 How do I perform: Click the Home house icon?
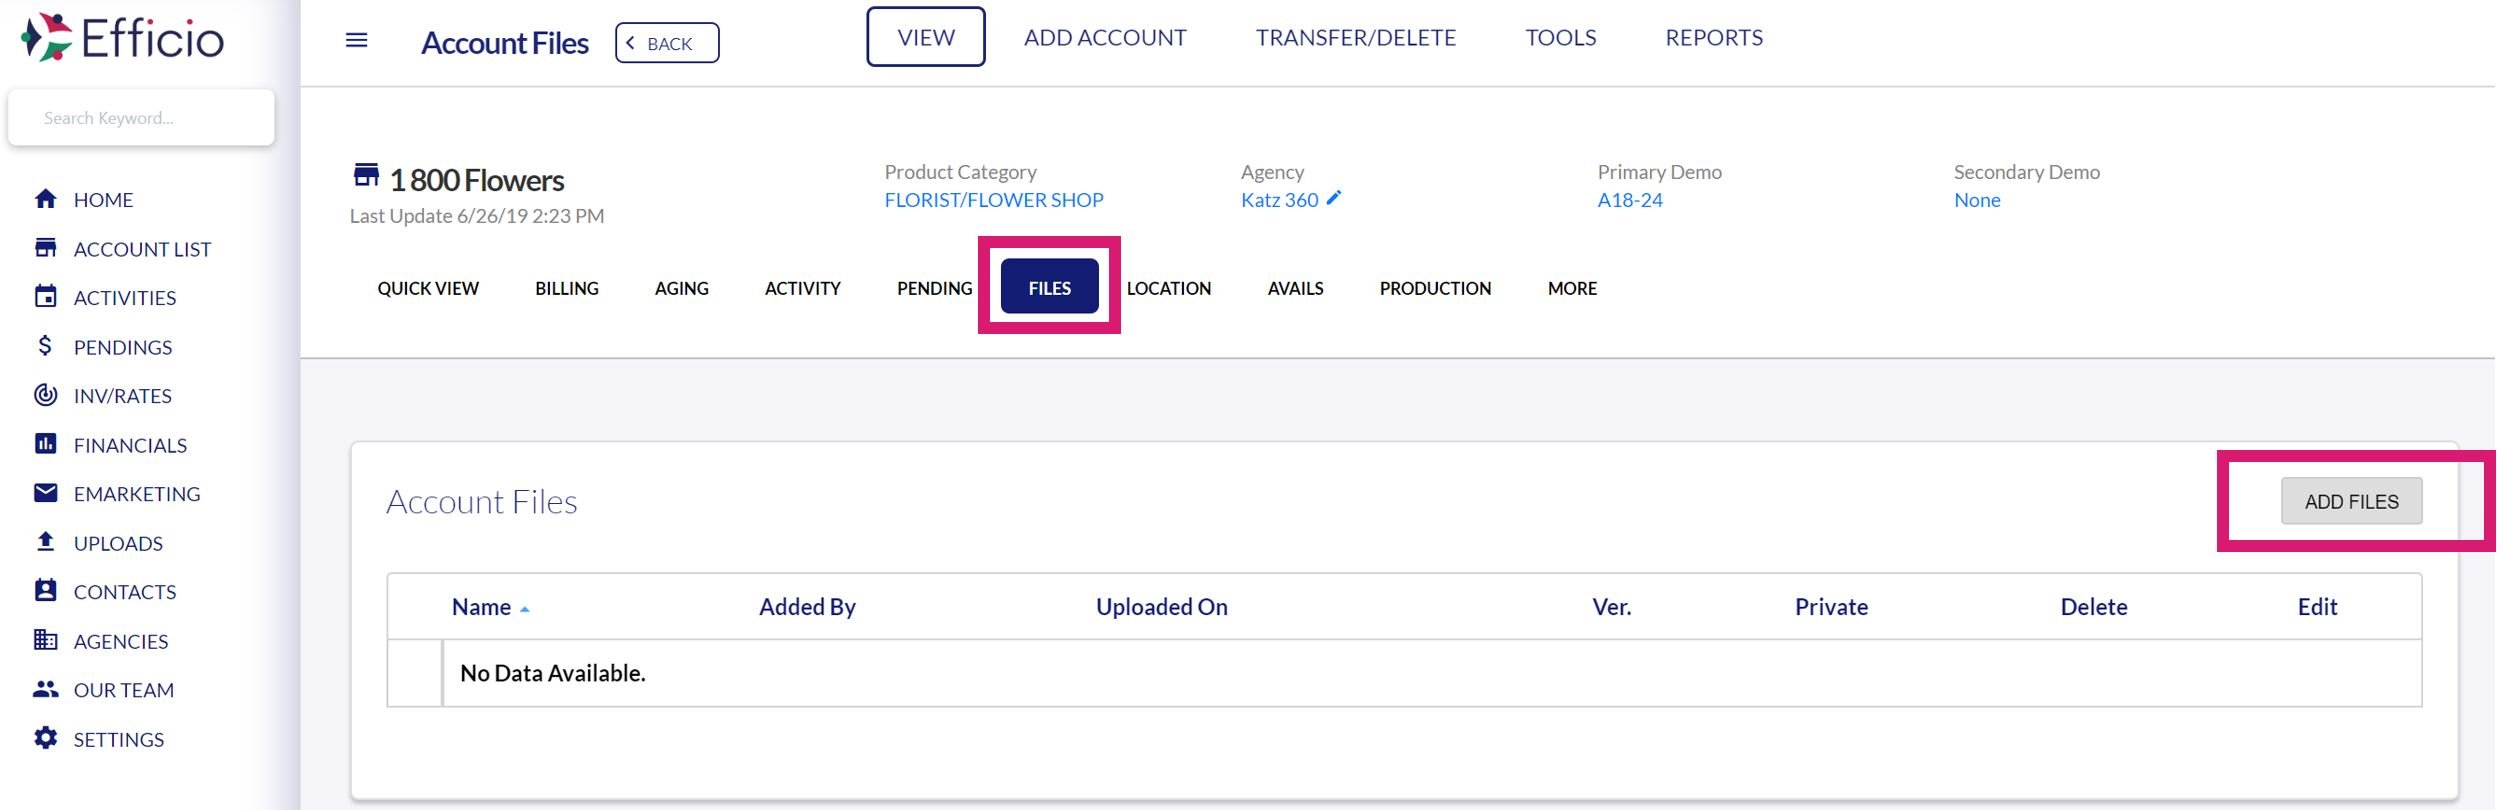click(45, 199)
